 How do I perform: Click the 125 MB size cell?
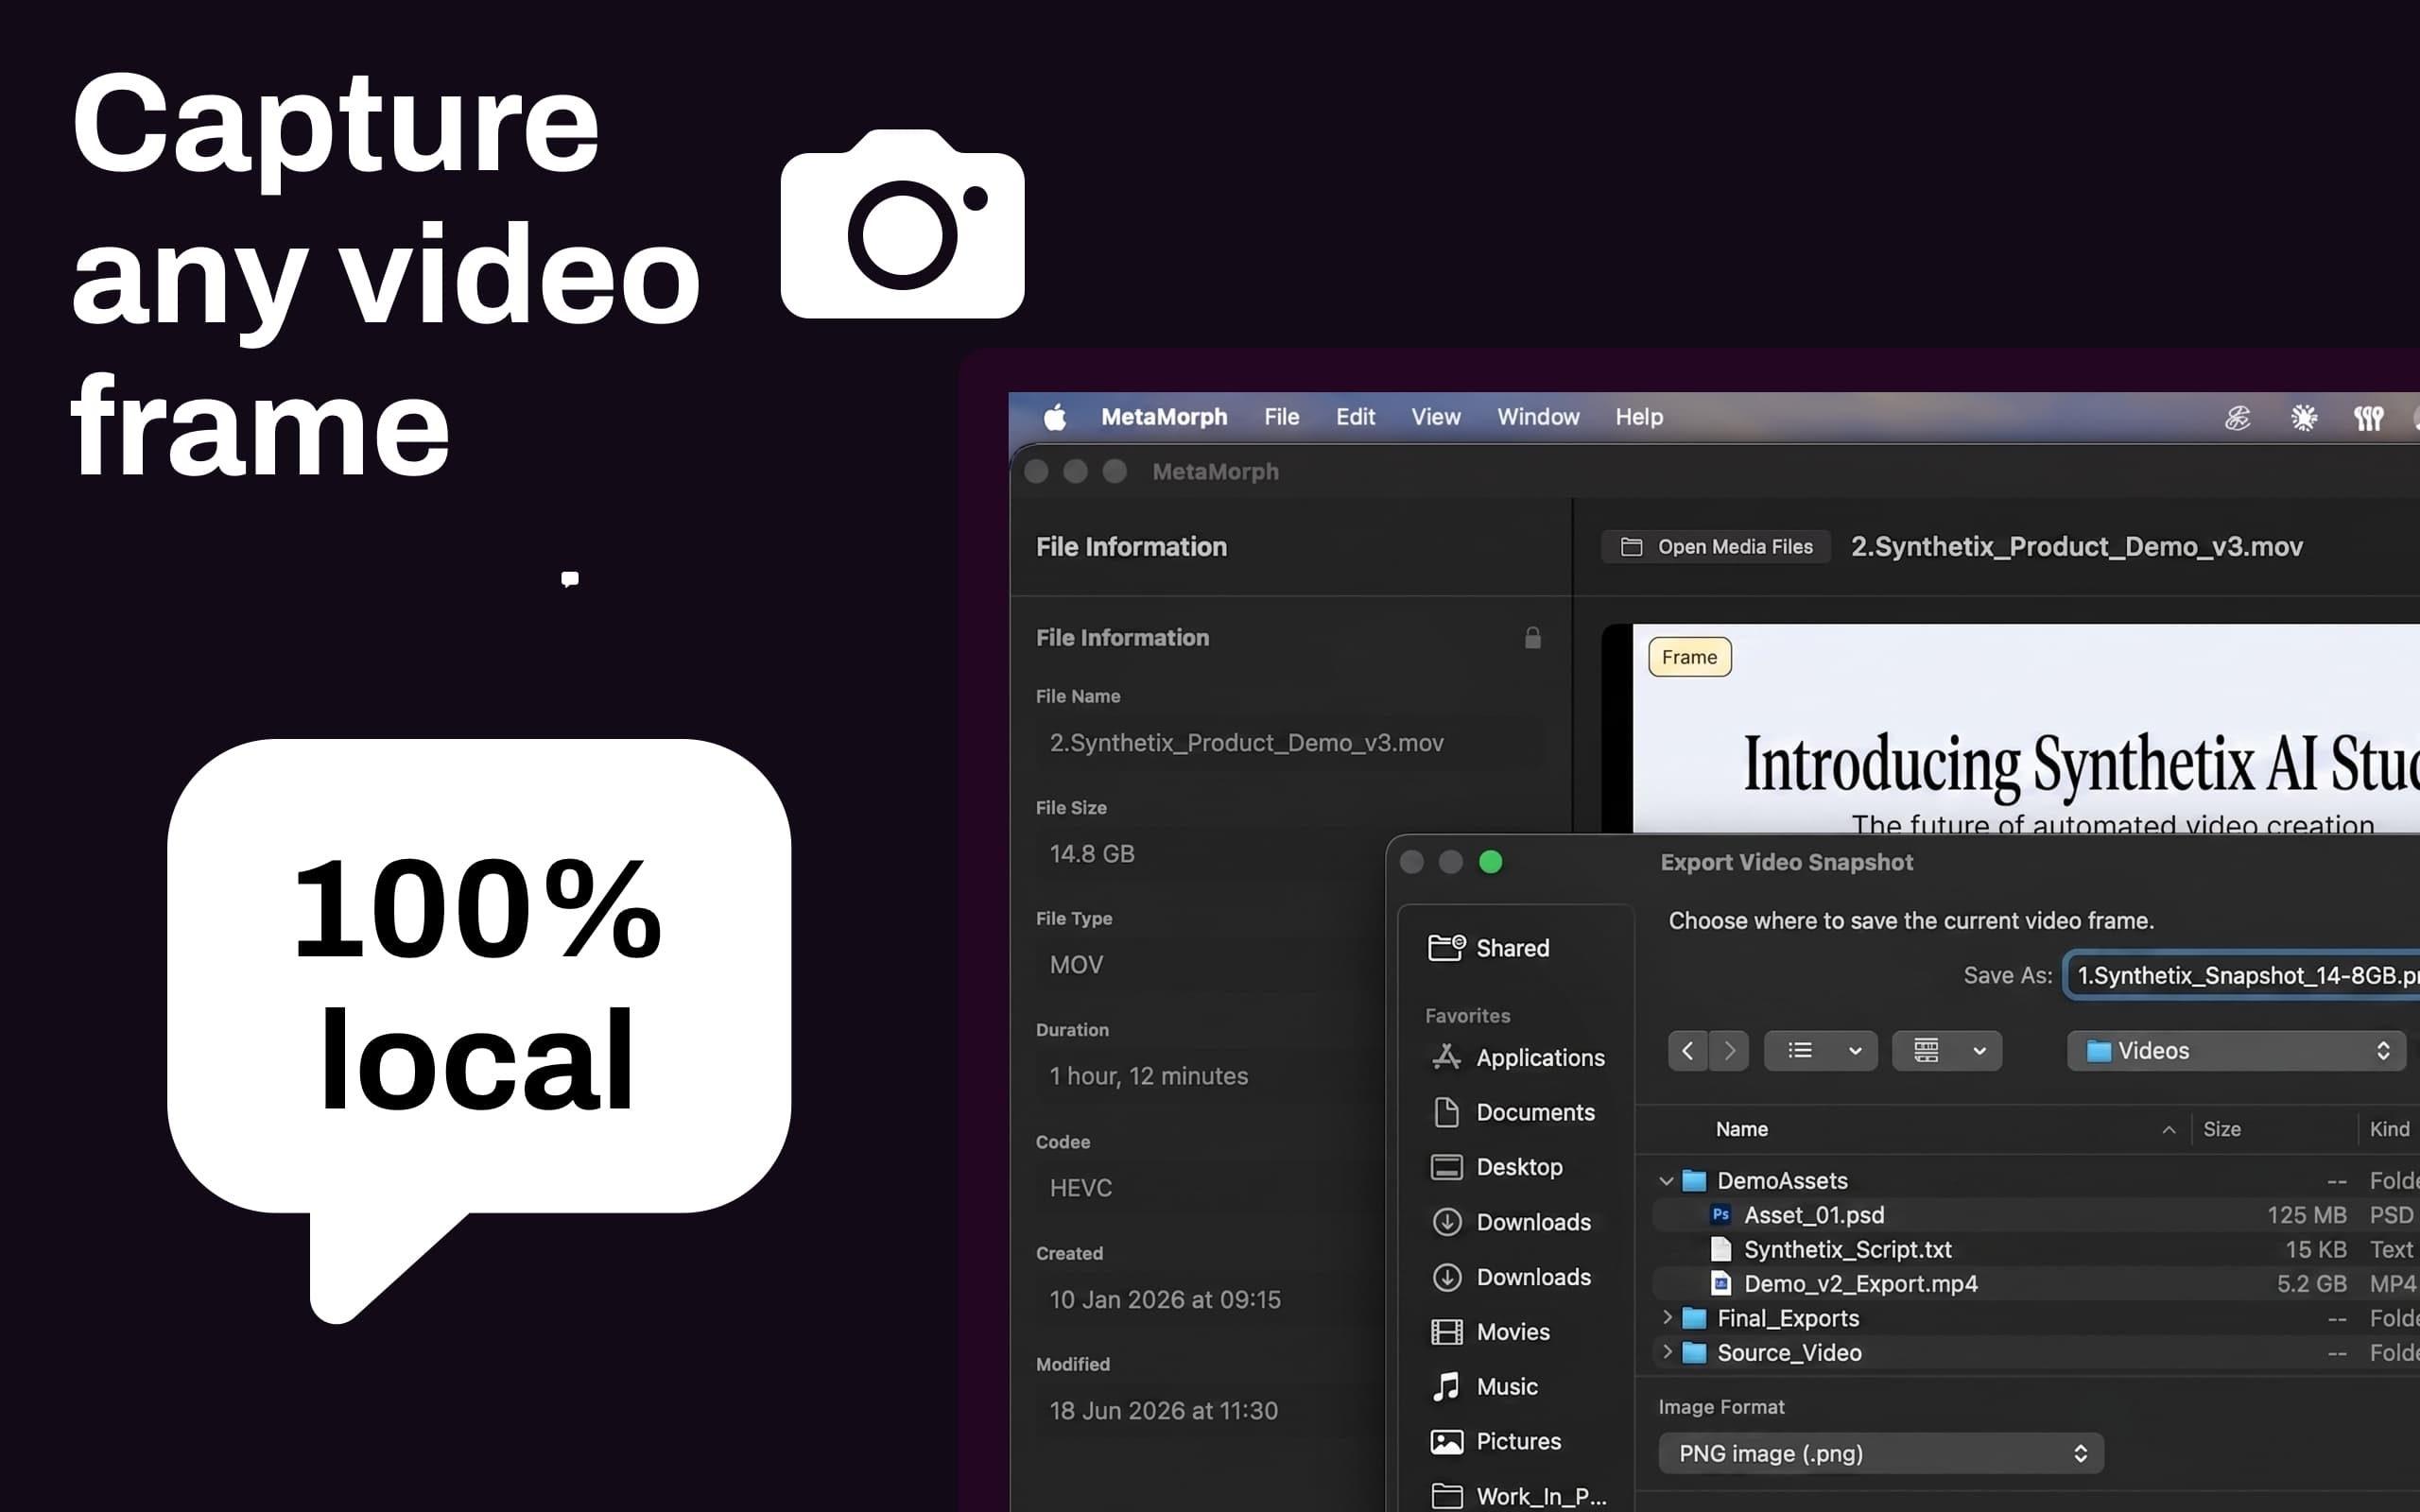click(x=2306, y=1215)
